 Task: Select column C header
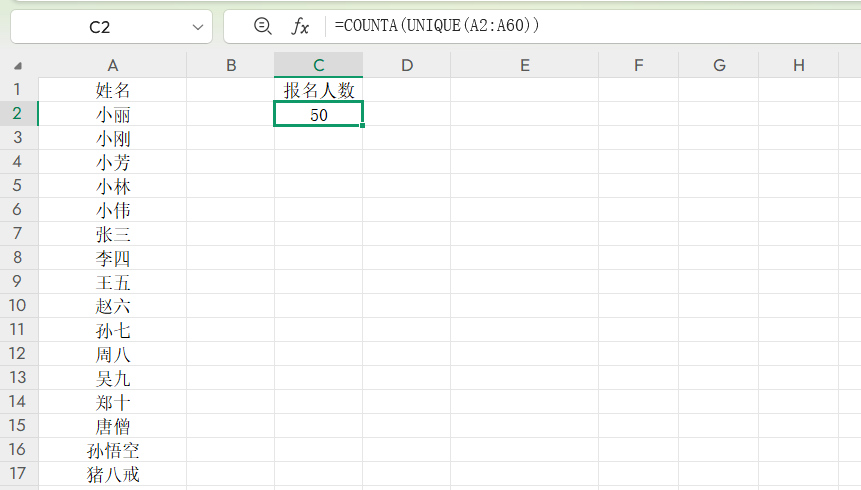(318, 66)
